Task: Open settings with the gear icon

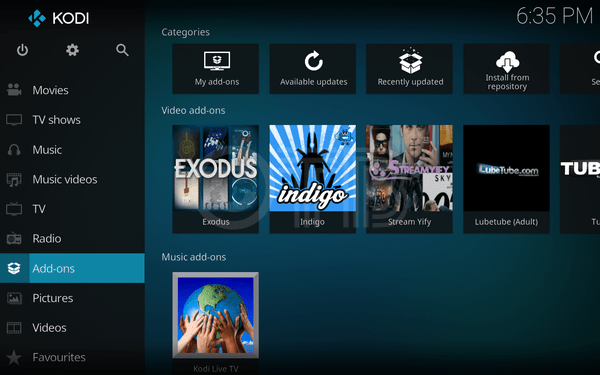Action: [72, 50]
